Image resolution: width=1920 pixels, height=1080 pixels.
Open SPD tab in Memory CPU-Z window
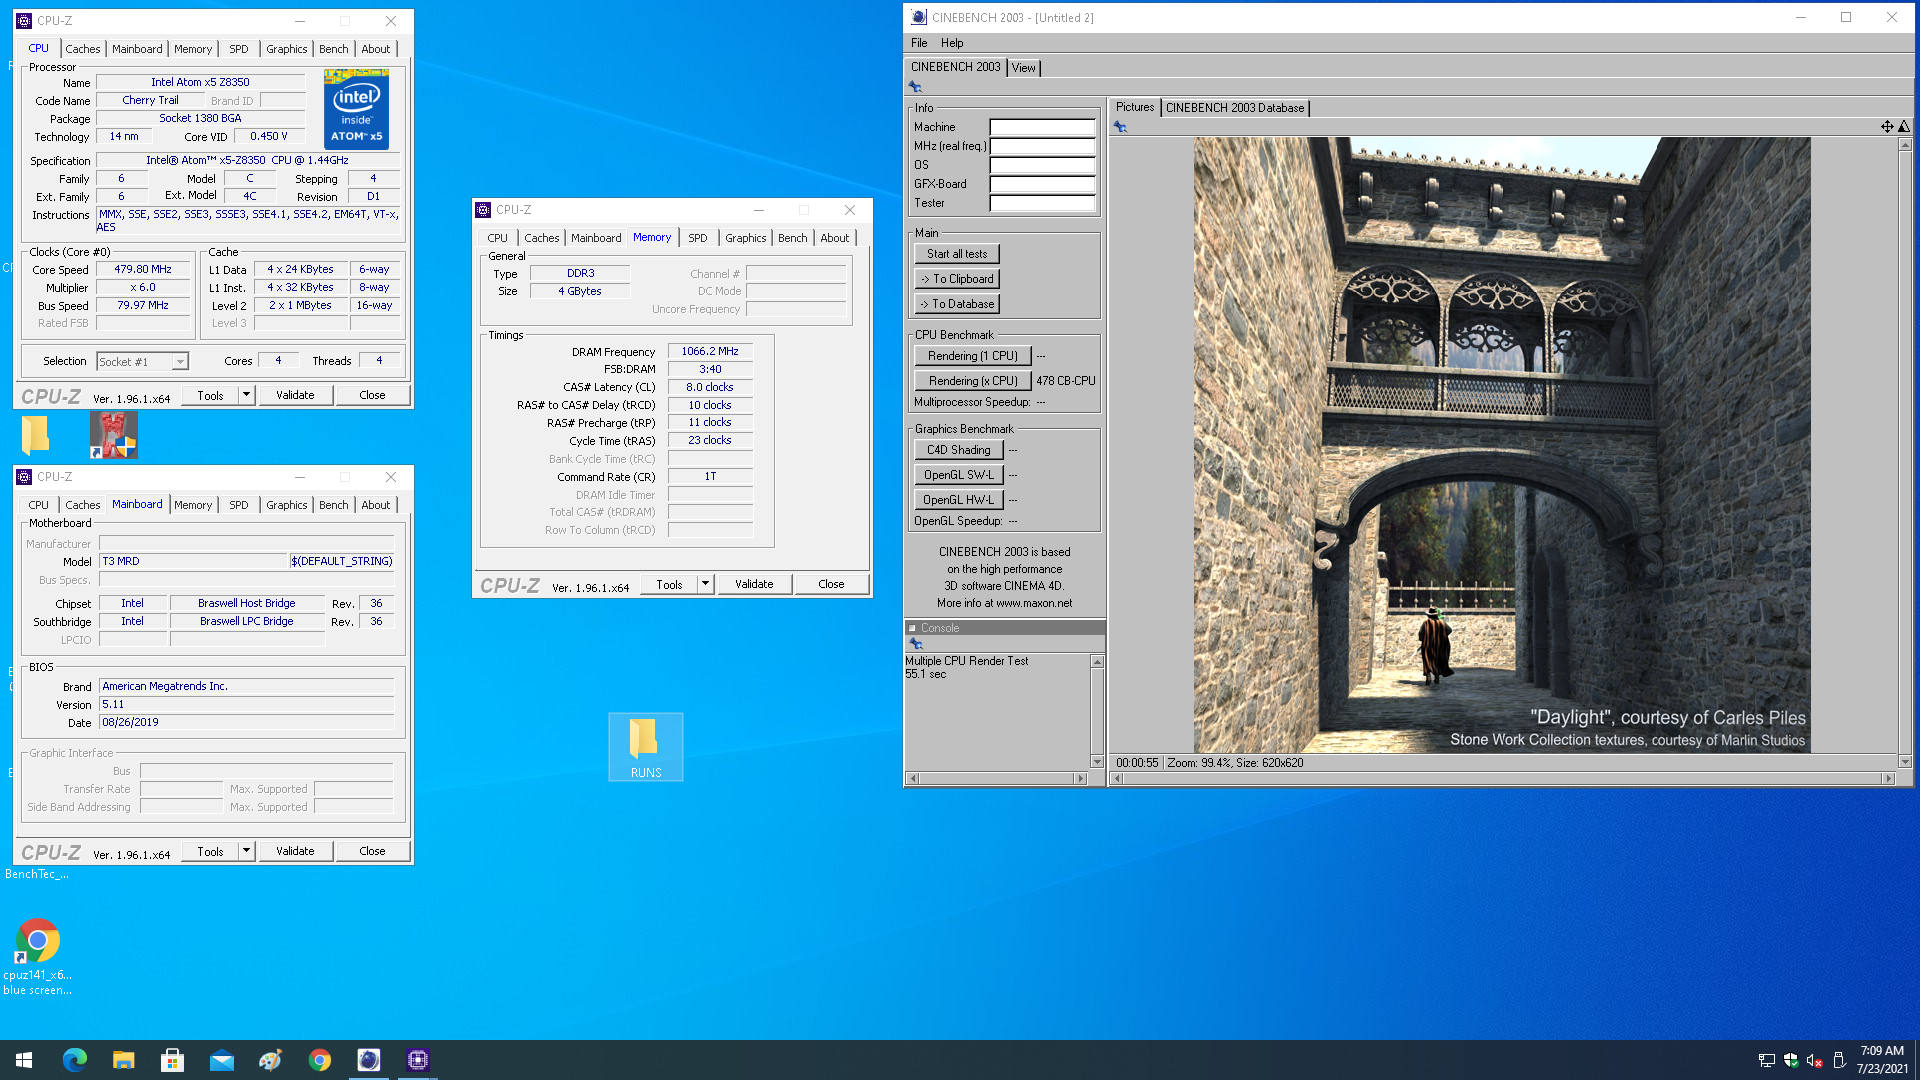[698, 238]
